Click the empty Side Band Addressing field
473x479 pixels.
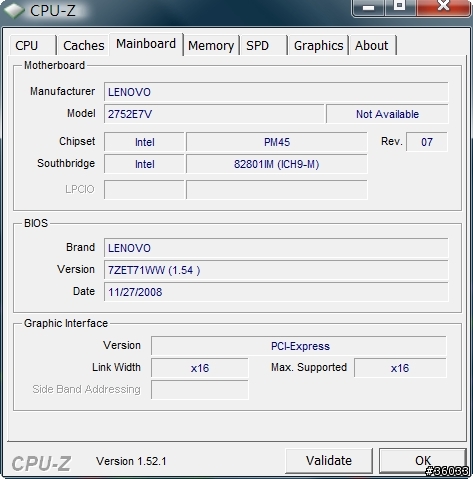click(200, 389)
